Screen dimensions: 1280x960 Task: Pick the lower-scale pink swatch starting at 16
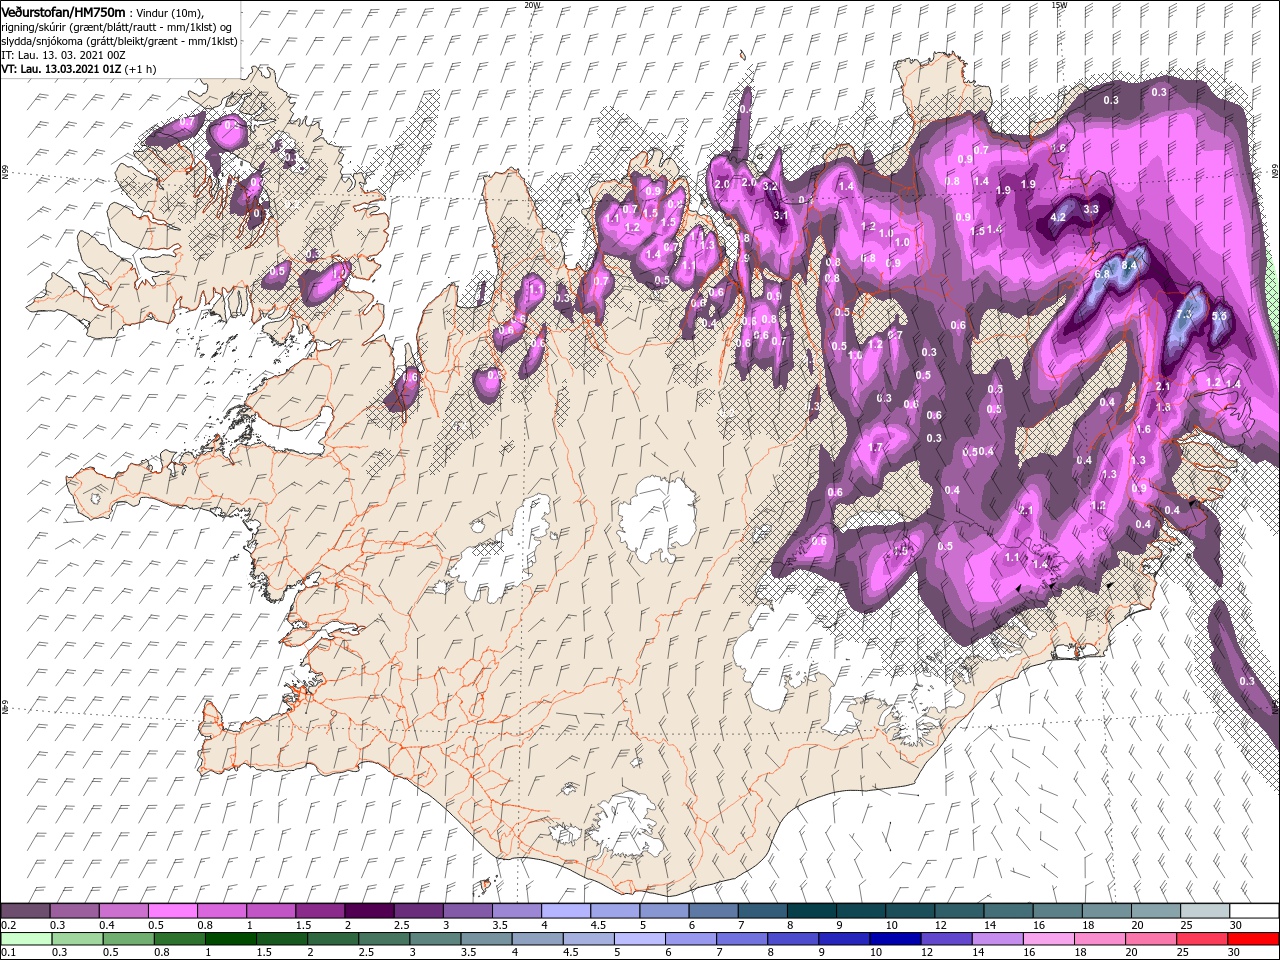tap(1048, 939)
